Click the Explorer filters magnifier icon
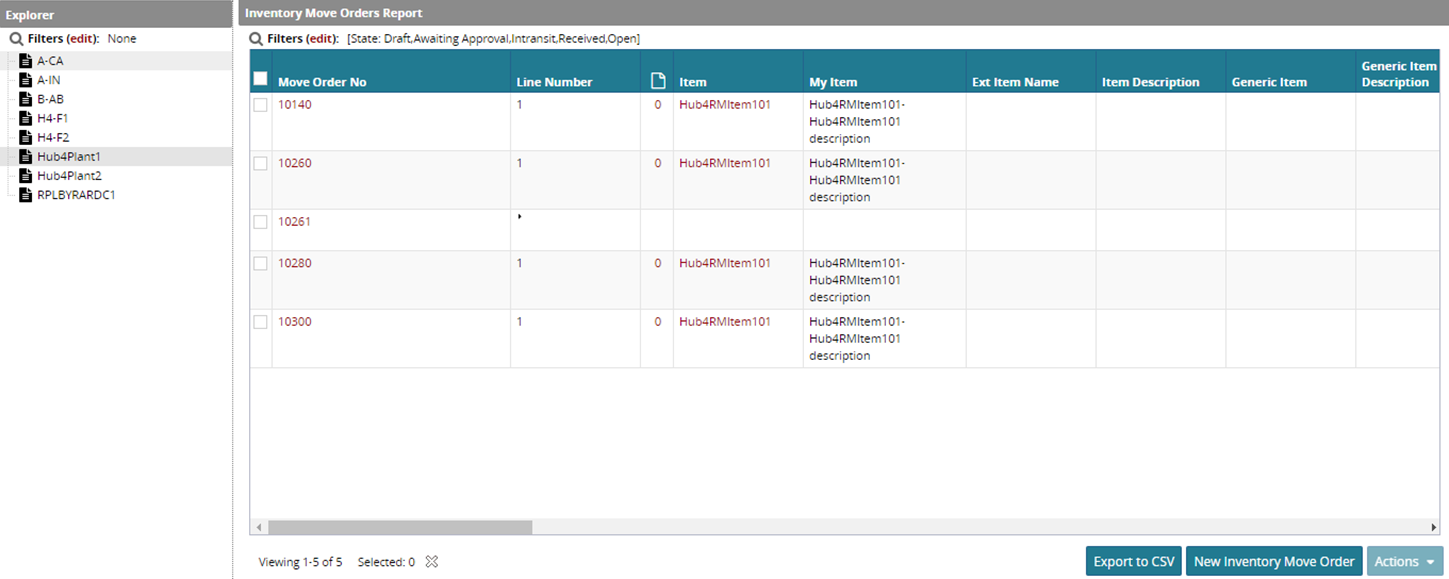Image resolution: width=1449 pixels, height=579 pixels. point(16,39)
